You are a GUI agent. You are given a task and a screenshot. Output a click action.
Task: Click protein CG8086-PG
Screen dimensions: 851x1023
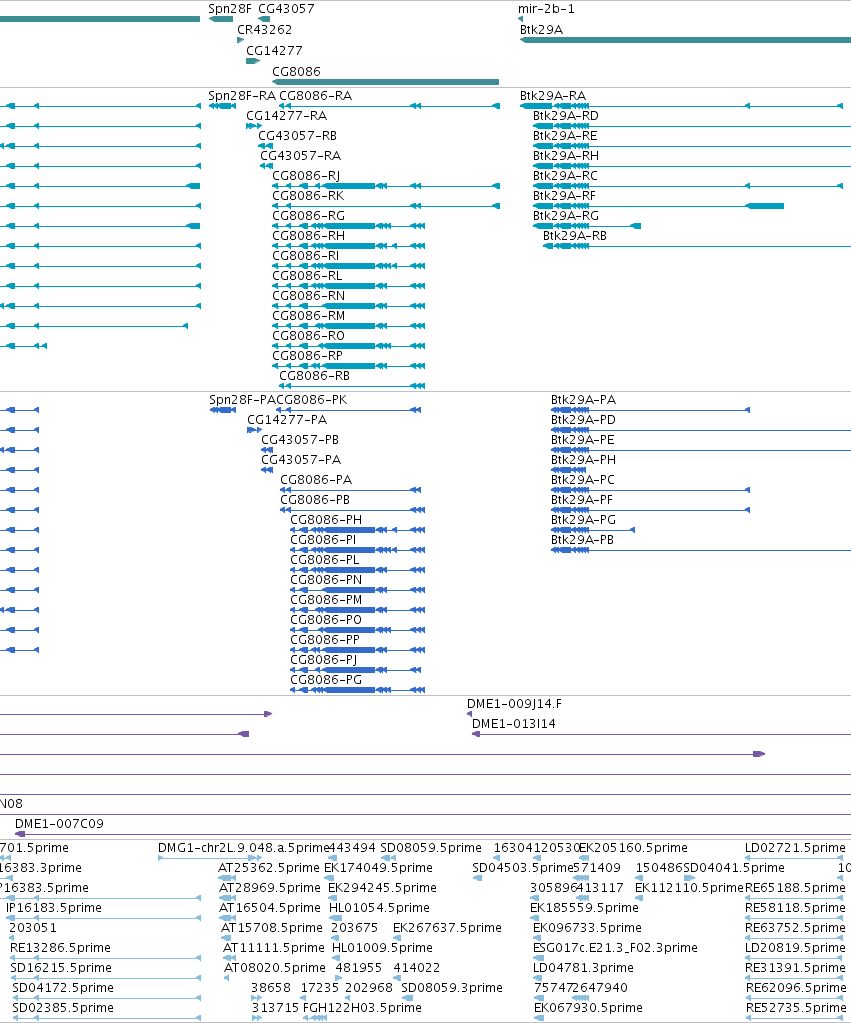pos(326,679)
